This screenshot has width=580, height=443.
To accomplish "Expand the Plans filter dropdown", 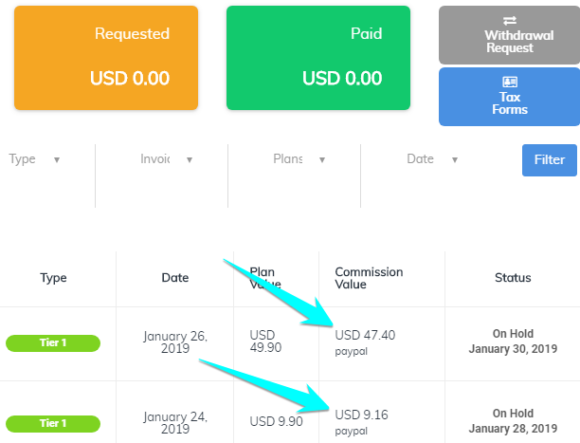I will 299,159.
